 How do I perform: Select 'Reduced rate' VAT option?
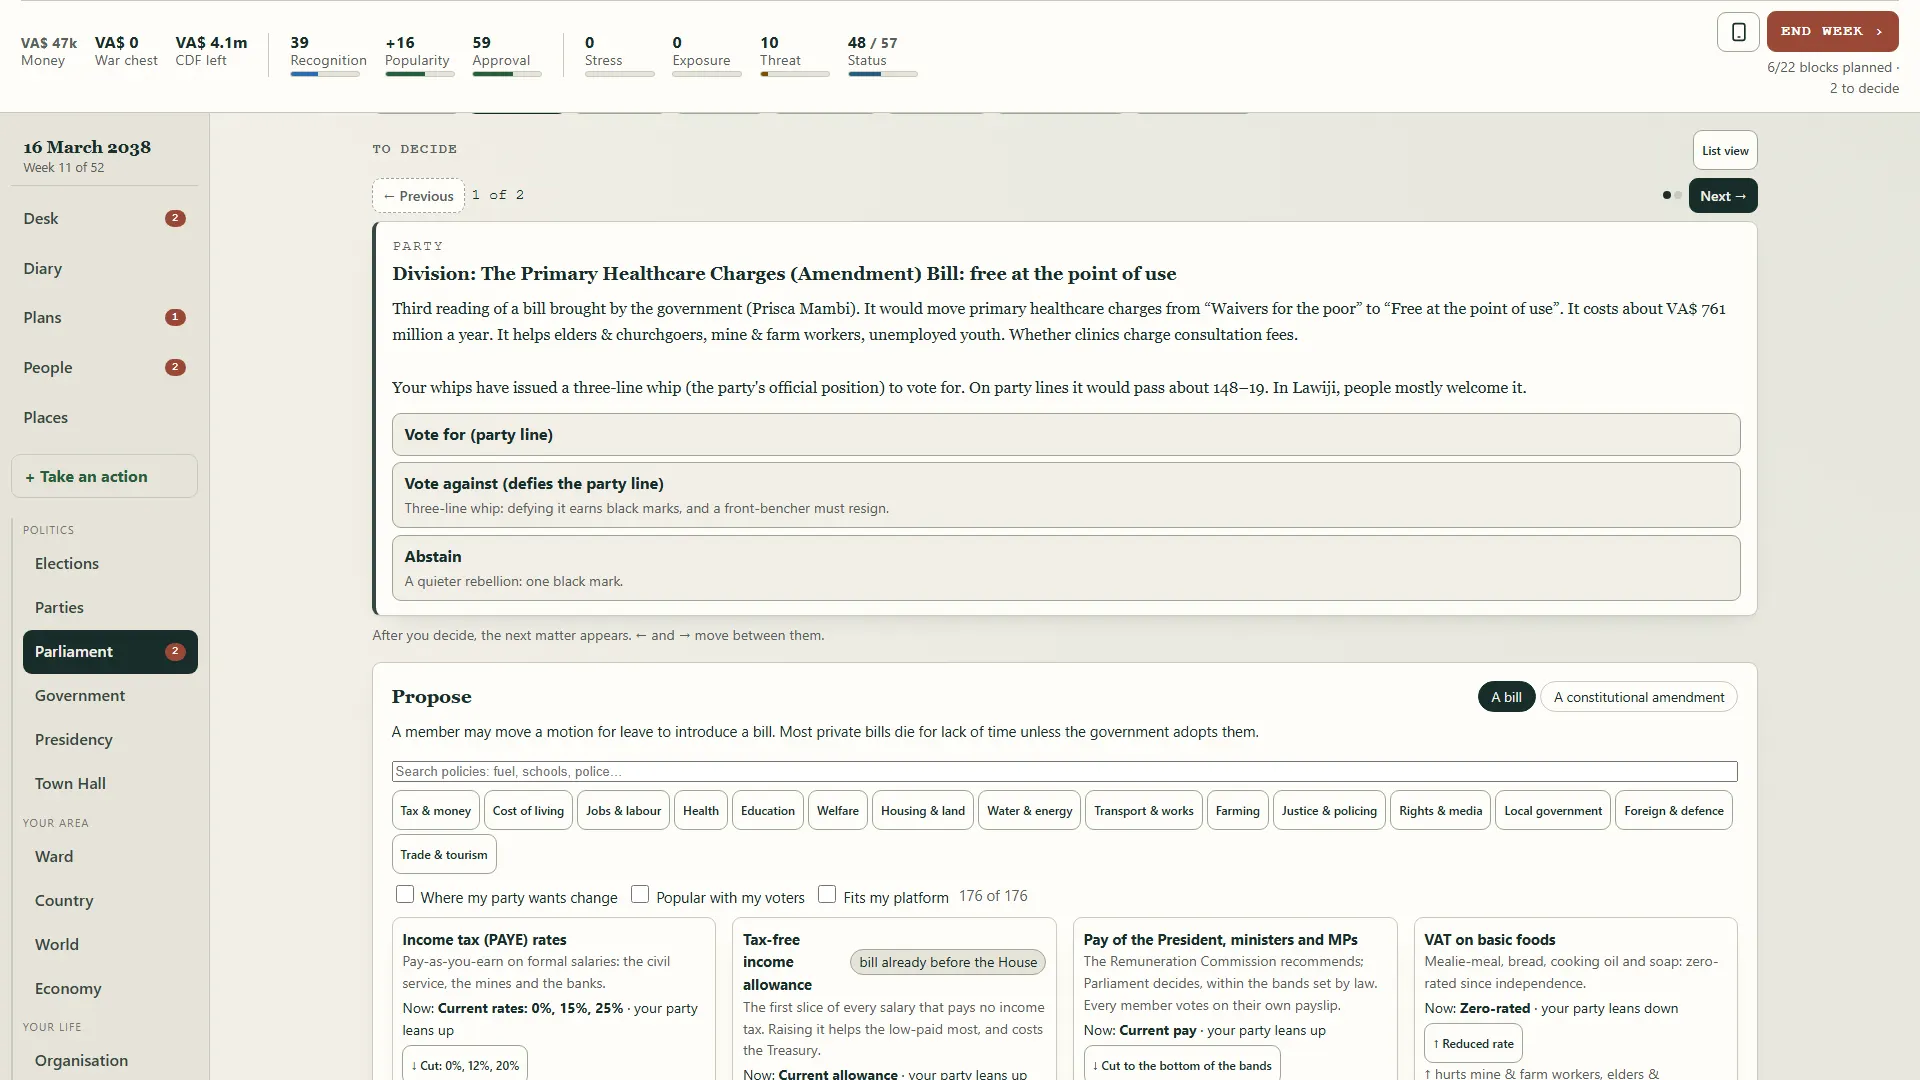click(1473, 1044)
